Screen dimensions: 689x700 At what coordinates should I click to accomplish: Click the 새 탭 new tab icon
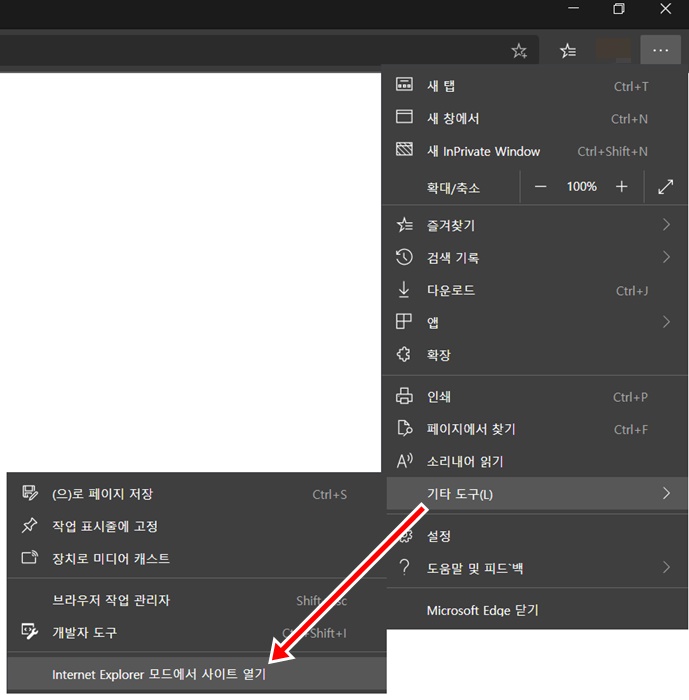coord(404,84)
